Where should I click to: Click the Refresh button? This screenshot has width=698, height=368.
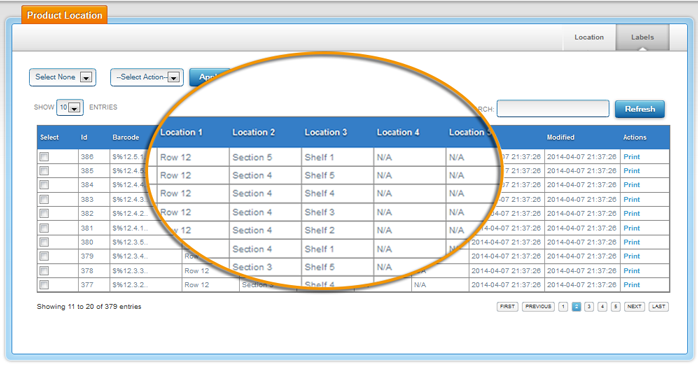(640, 109)
